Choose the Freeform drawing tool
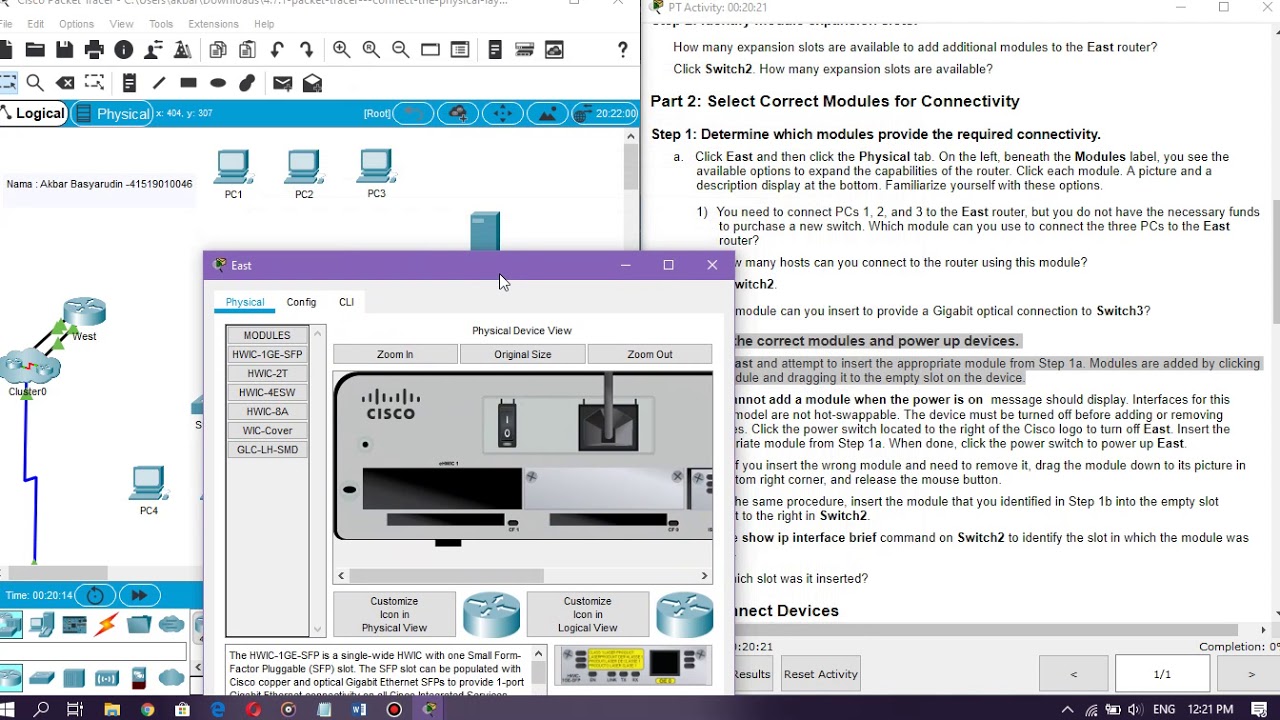Image resolution: width=1280 pixels, height=720 pixels. coord(247,83)
